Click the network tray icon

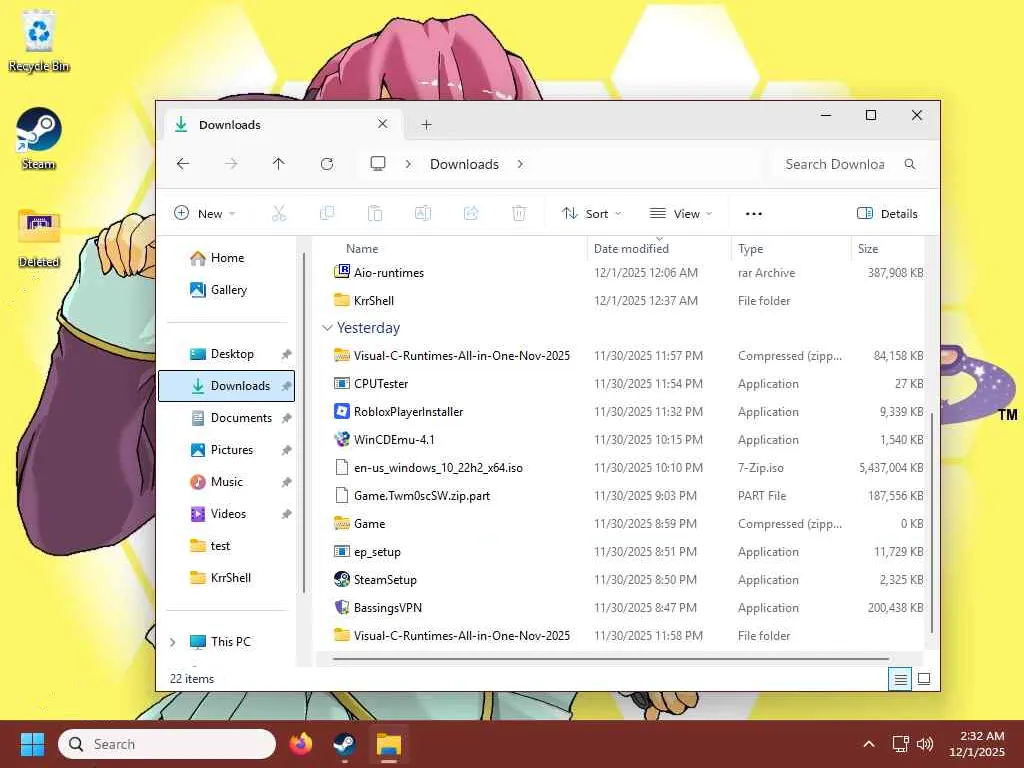tap(901, 744)
